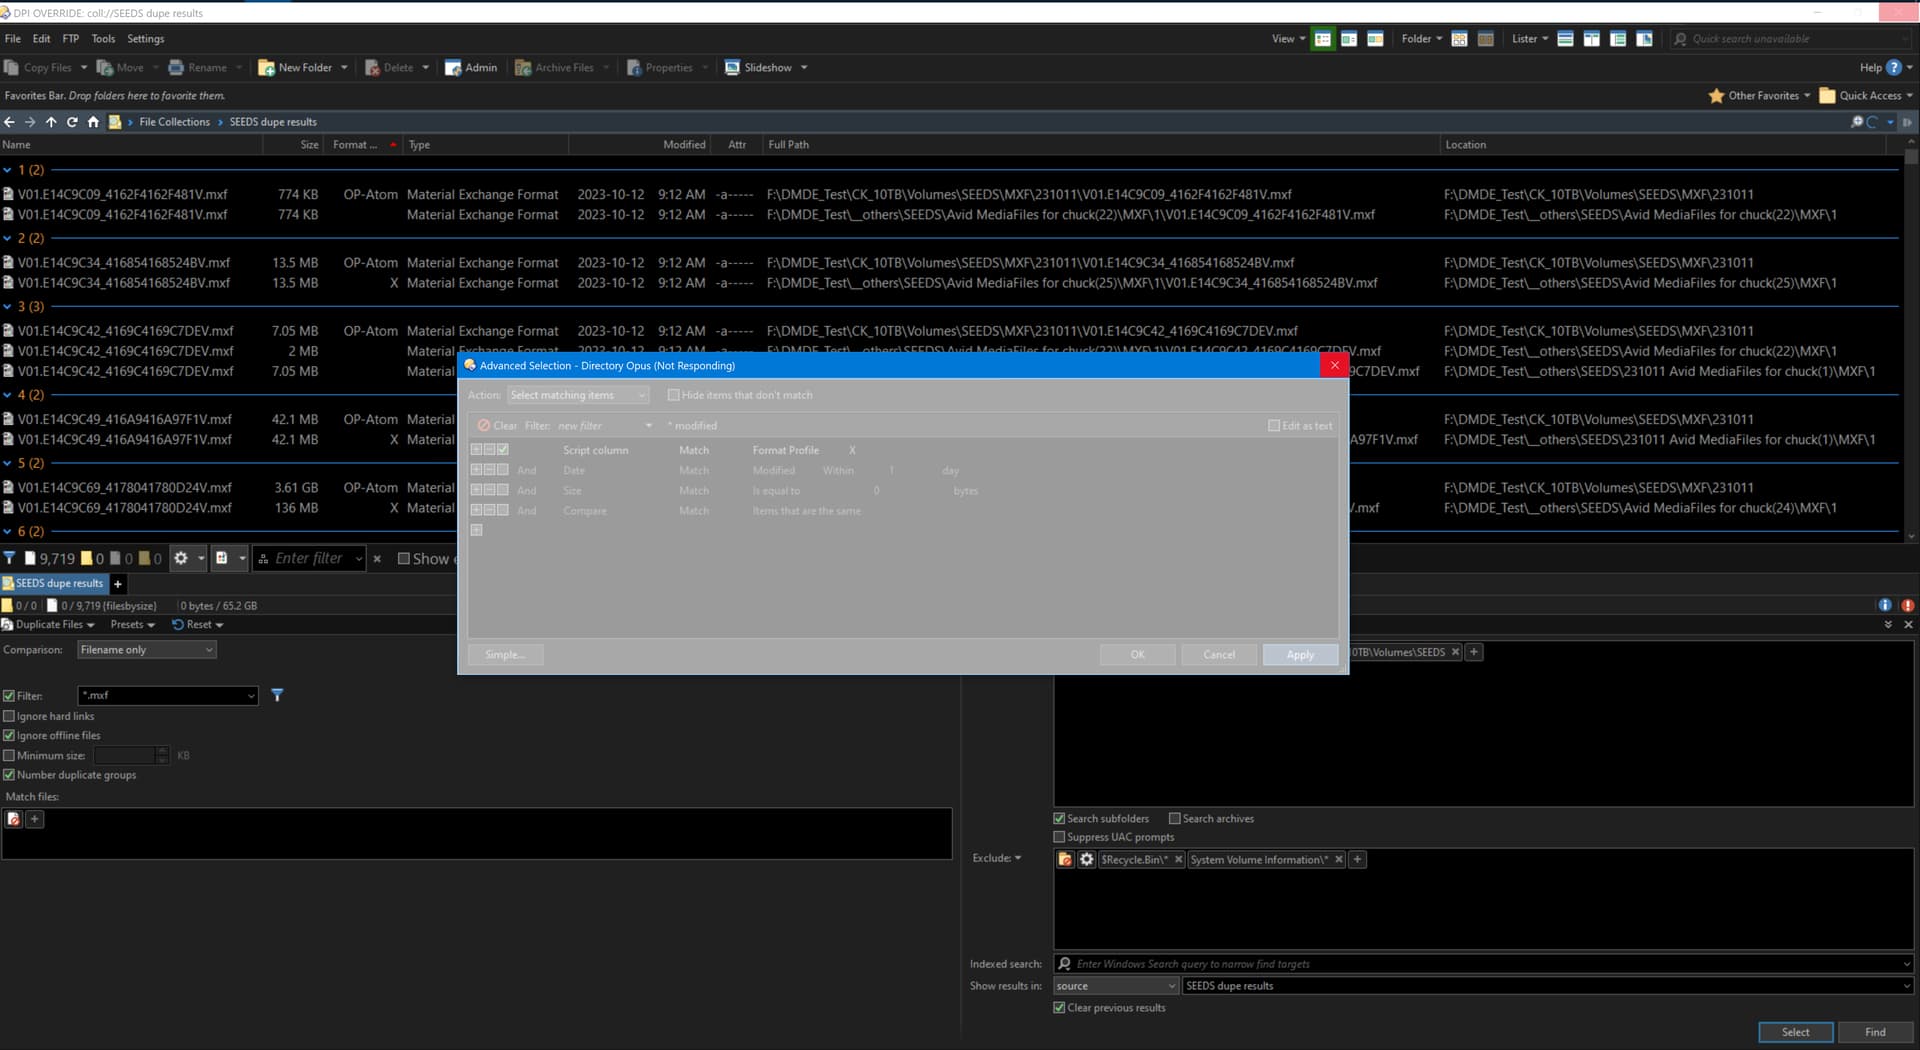1920x1050 pixels.
Task: Click the Admin mode icon
Action: coord(453,68)
